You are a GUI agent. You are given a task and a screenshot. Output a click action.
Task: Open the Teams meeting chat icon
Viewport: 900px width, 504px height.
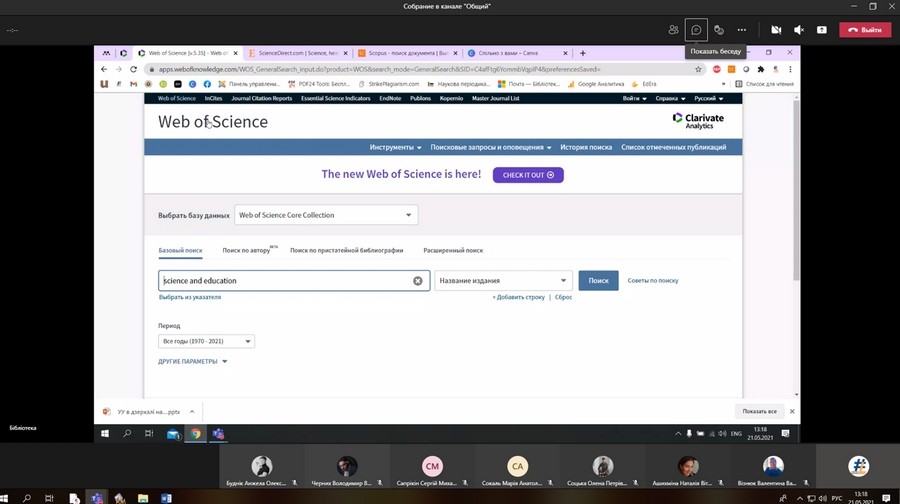(696, 30)
